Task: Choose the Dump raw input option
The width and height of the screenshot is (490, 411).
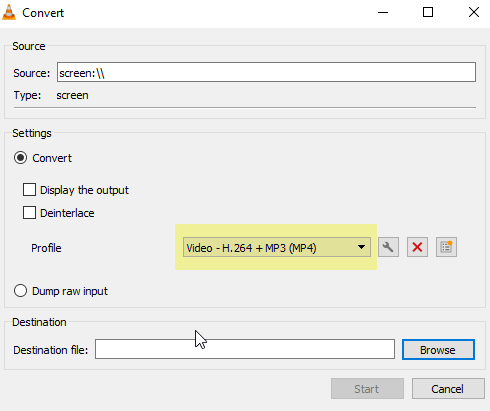Action: coord(20,291)
